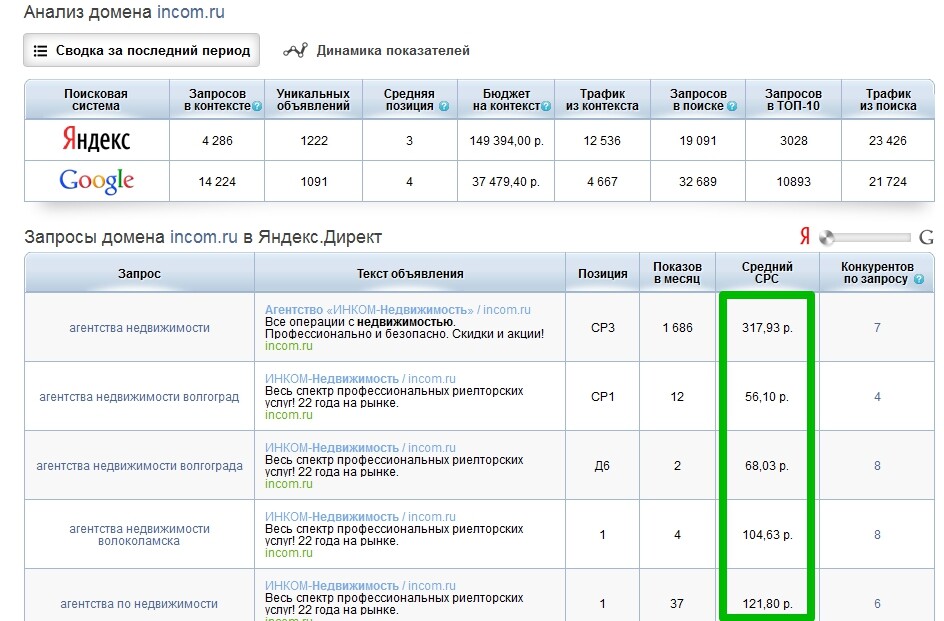Image resolution: width=944 pixels, height=621 pixels.
Task: Click Yandex budget value 149 394,00 р.
Action: pos(506,140)
